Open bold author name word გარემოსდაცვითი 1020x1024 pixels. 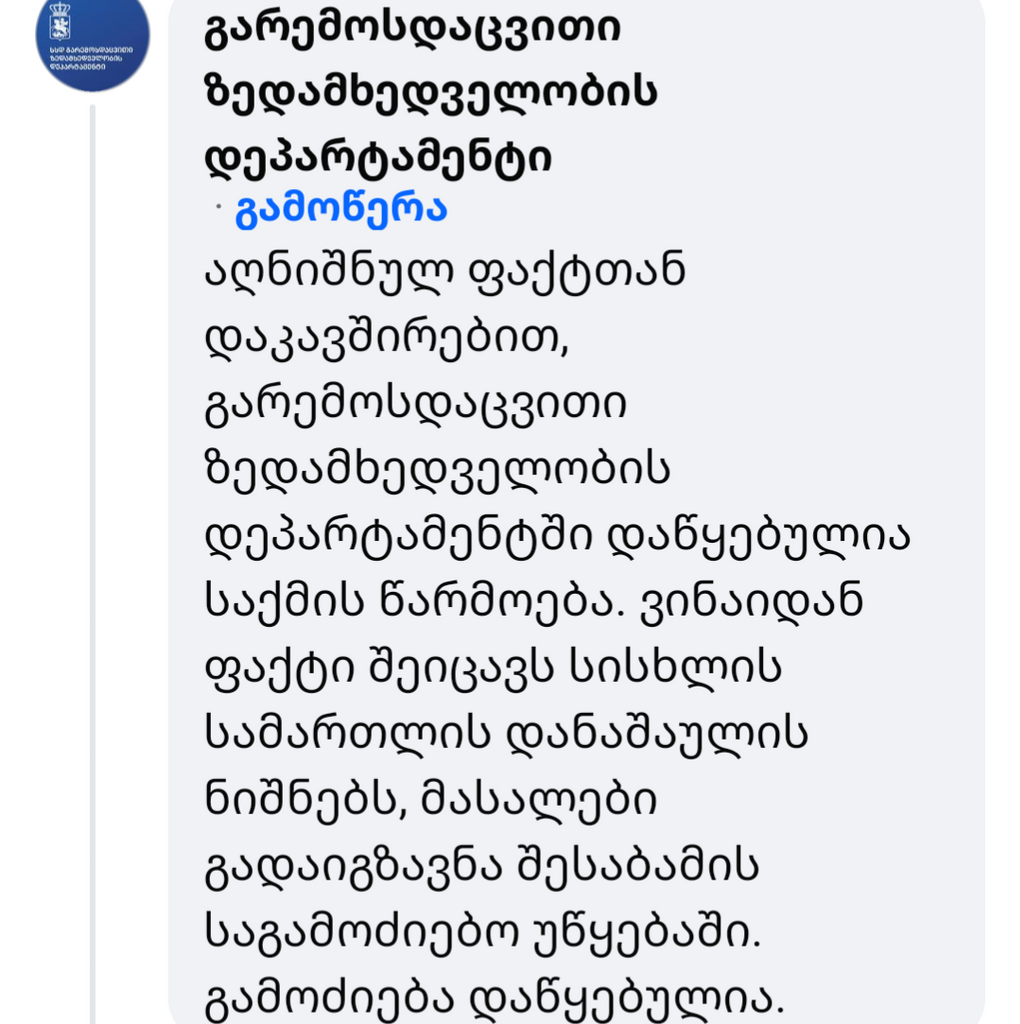click(x=412, y=28)
